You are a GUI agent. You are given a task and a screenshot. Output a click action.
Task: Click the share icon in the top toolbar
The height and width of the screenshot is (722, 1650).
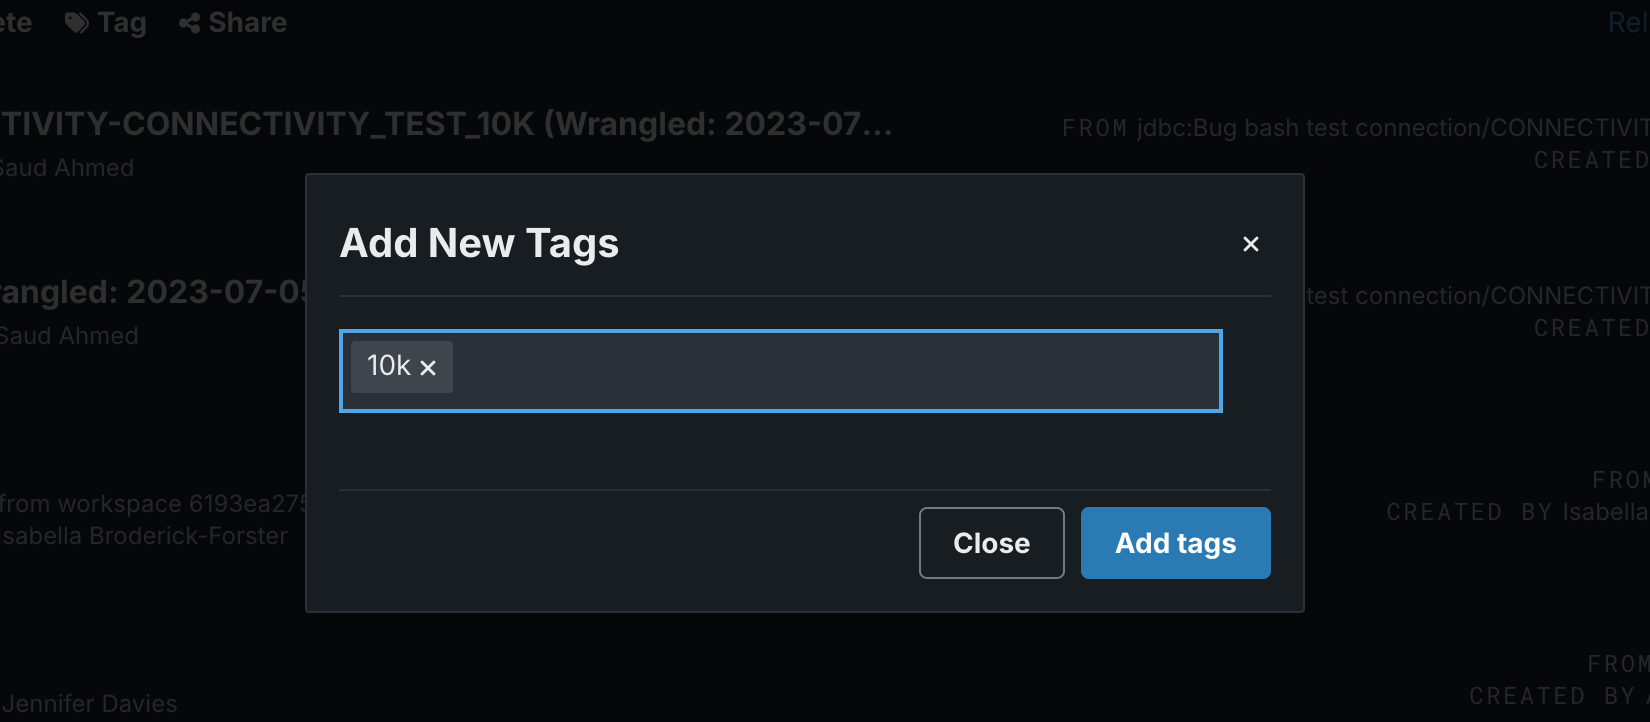(189, 23)
